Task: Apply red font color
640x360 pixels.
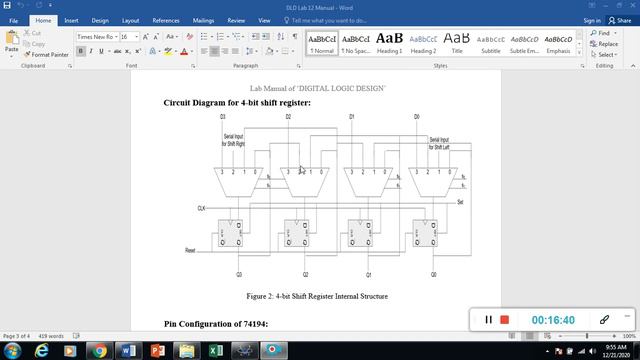Action: point(184,51)
